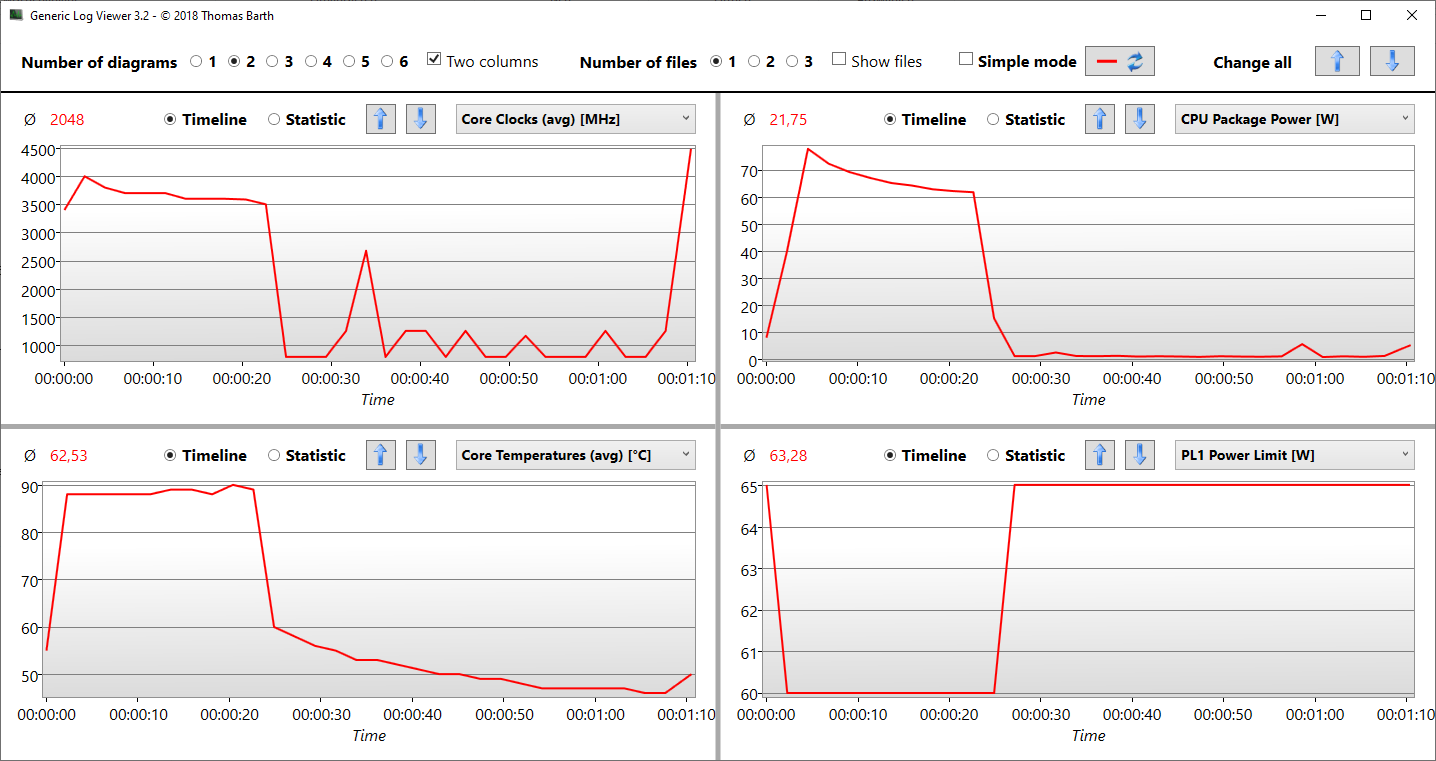Viewport: 1436px width, 761px height.
Task: Uncheck the Two columns checkbox
Action: tap(434, 60)
